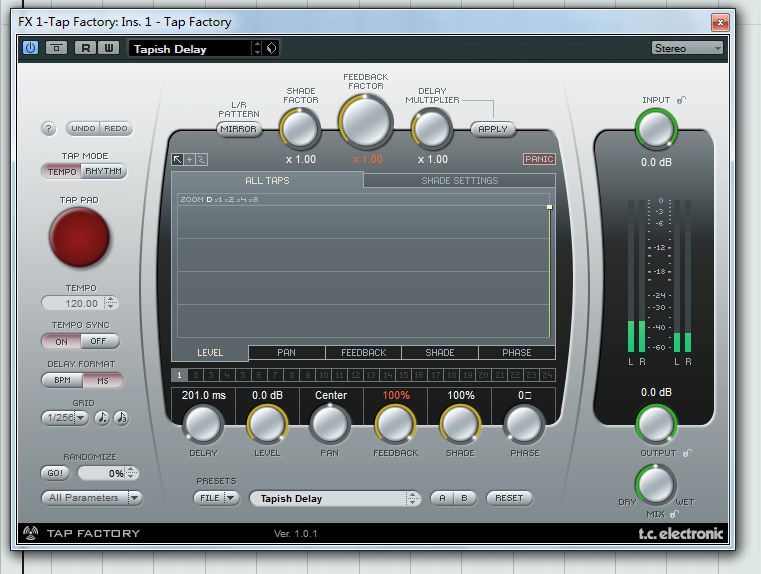Open the Grid 1/256 dropdown
Screen dimensions: 761x574
[65, 418]
